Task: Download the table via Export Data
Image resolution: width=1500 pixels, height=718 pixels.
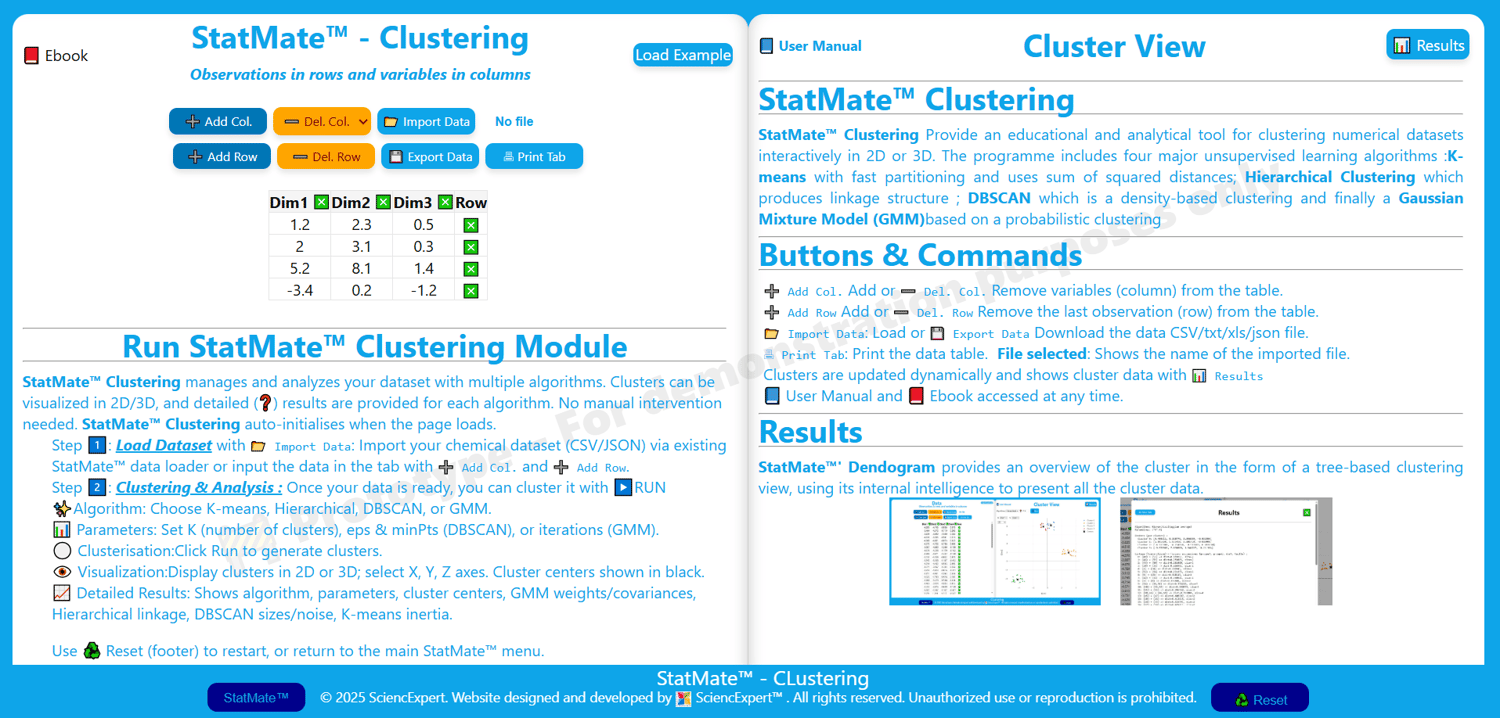Action: [430, 156]
